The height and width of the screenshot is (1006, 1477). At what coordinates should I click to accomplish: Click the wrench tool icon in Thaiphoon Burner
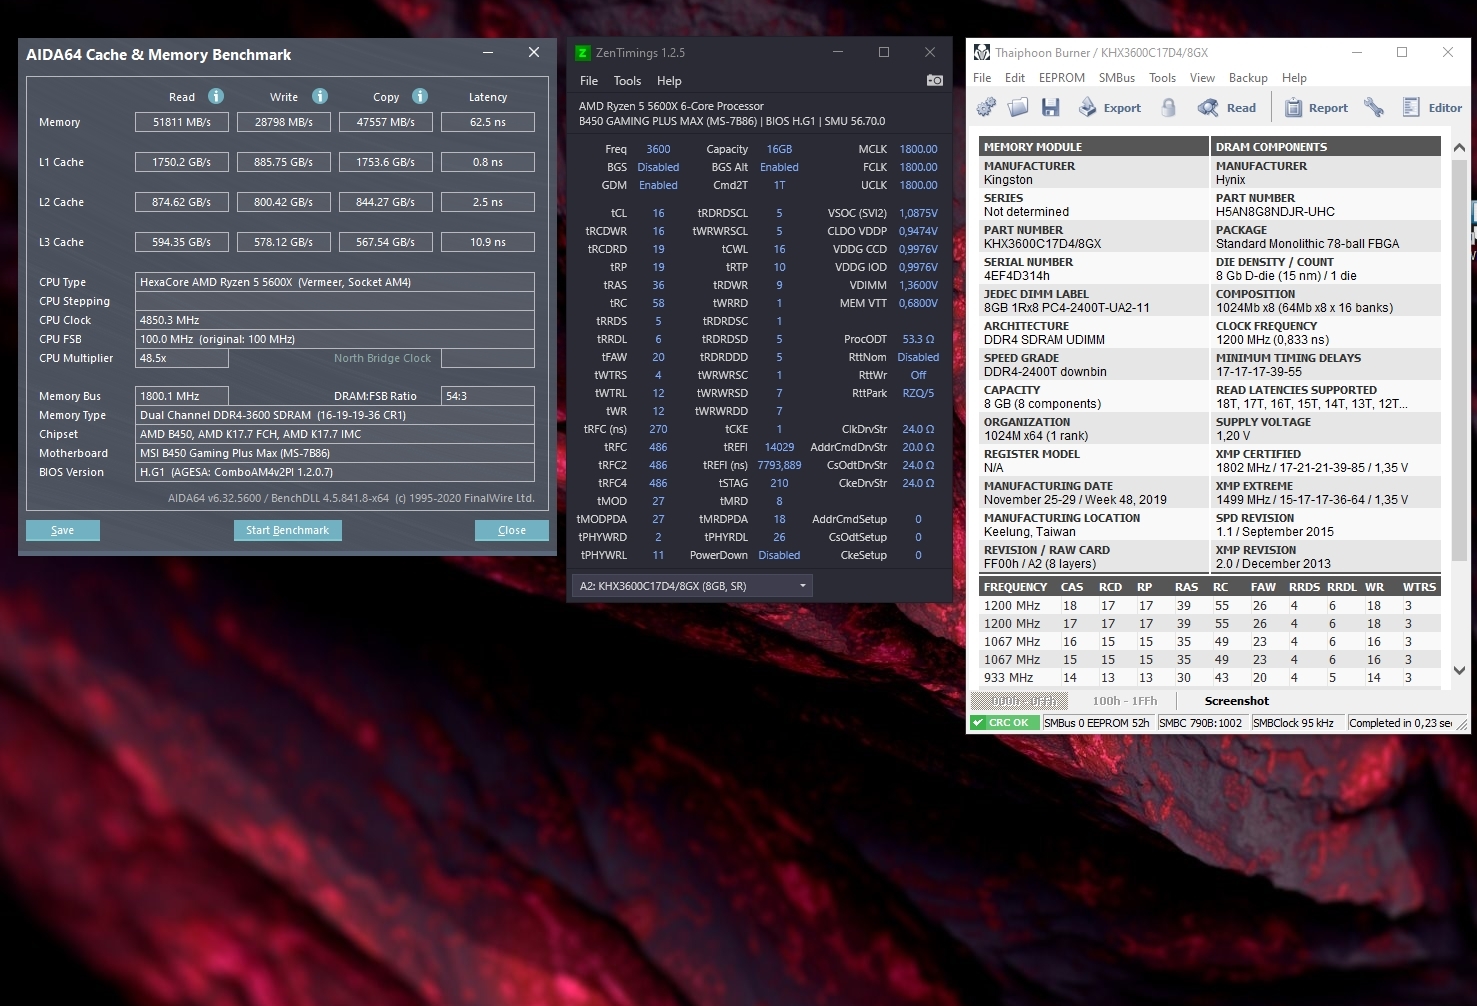click(1374, 108)
